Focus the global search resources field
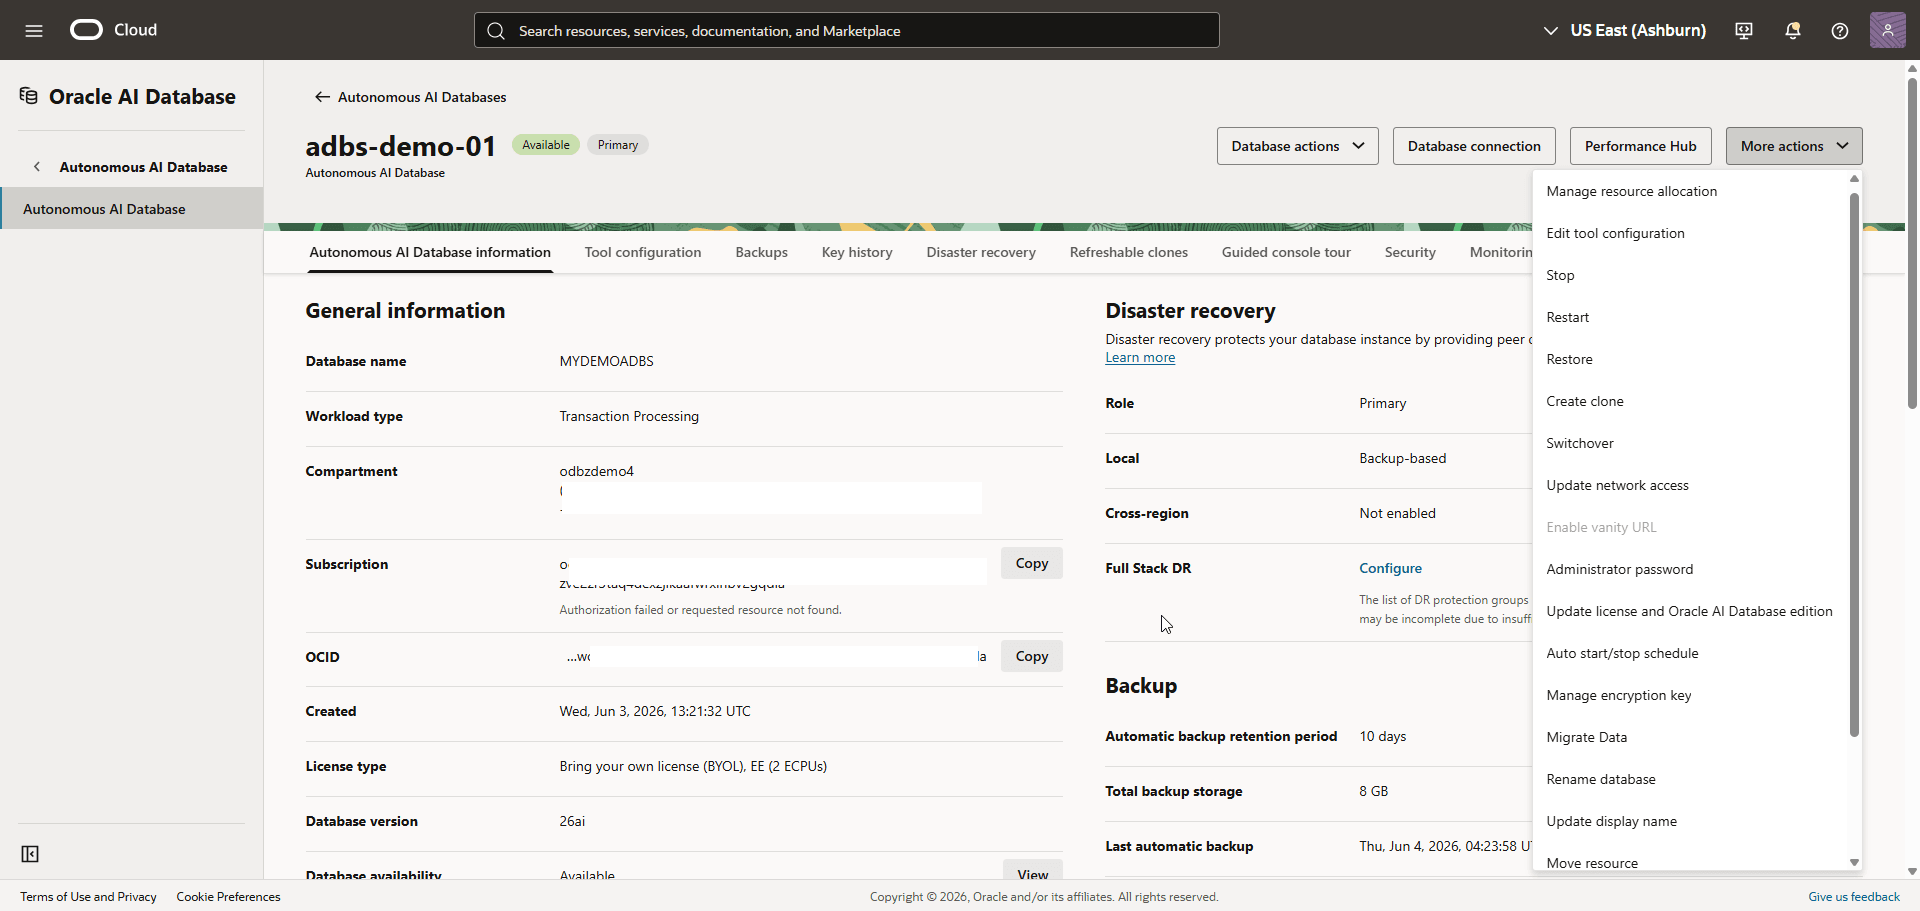 click(x=847, y=30)
